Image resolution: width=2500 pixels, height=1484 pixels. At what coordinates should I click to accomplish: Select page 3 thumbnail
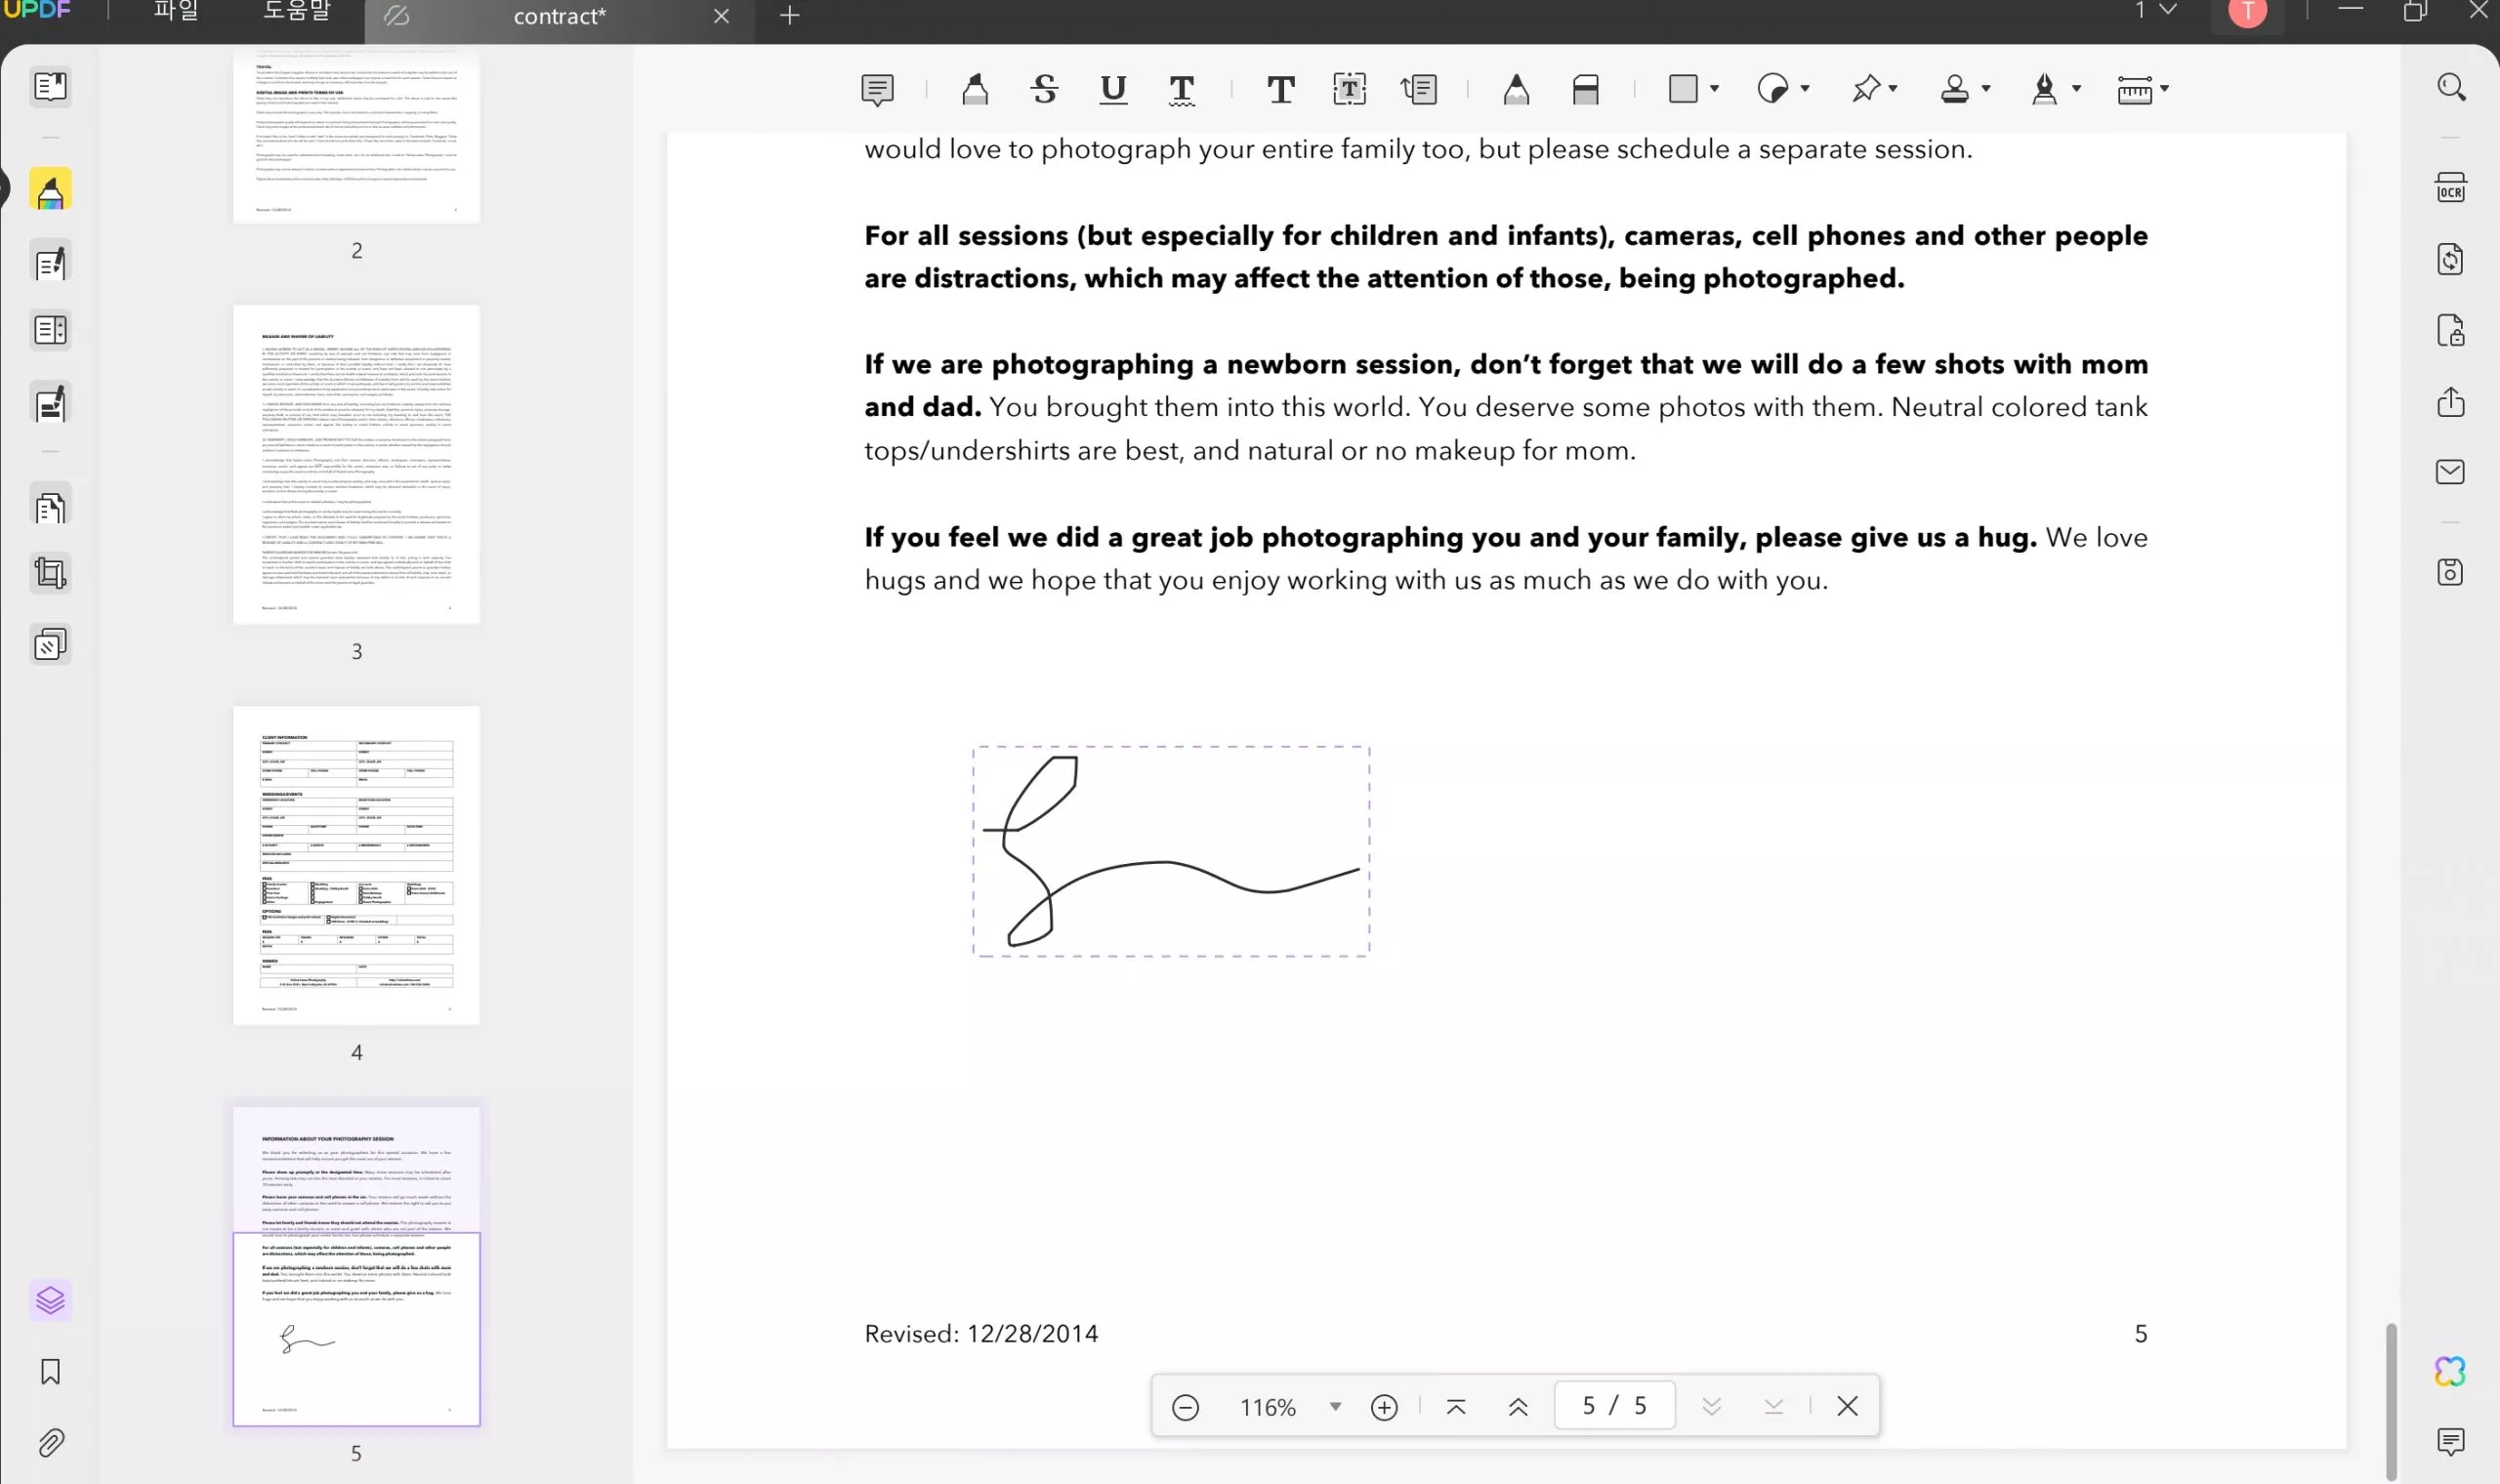[356, 465]
